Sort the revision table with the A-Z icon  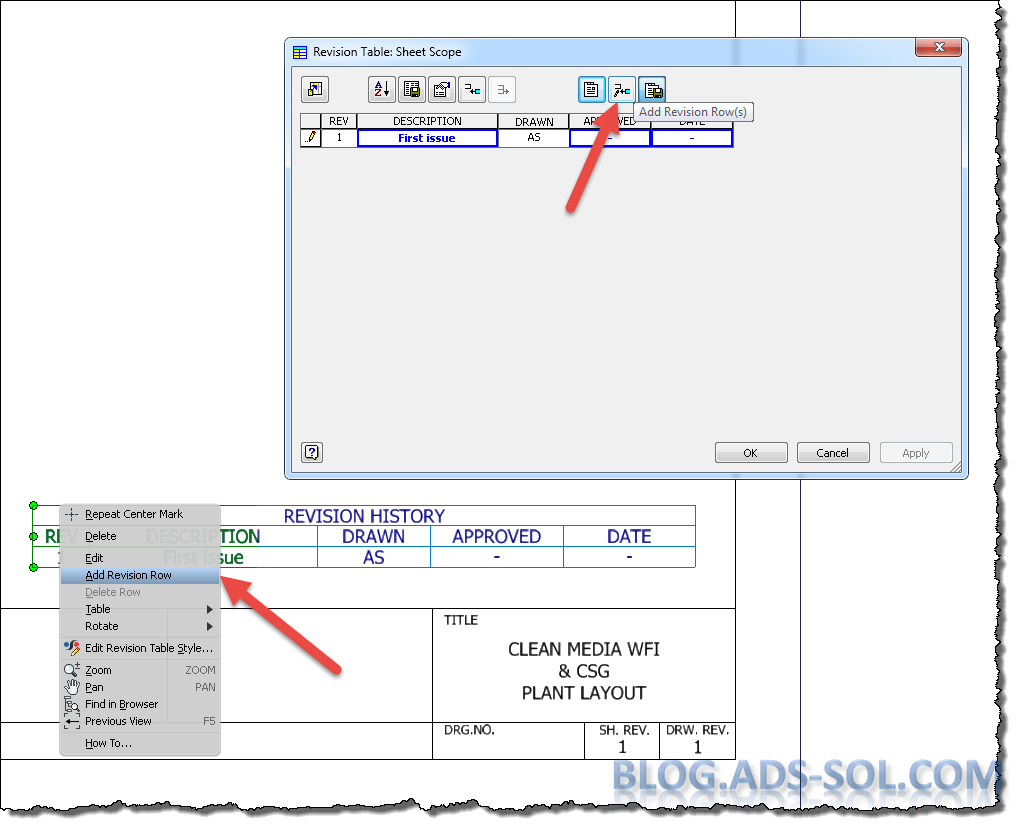pos(381,89)
